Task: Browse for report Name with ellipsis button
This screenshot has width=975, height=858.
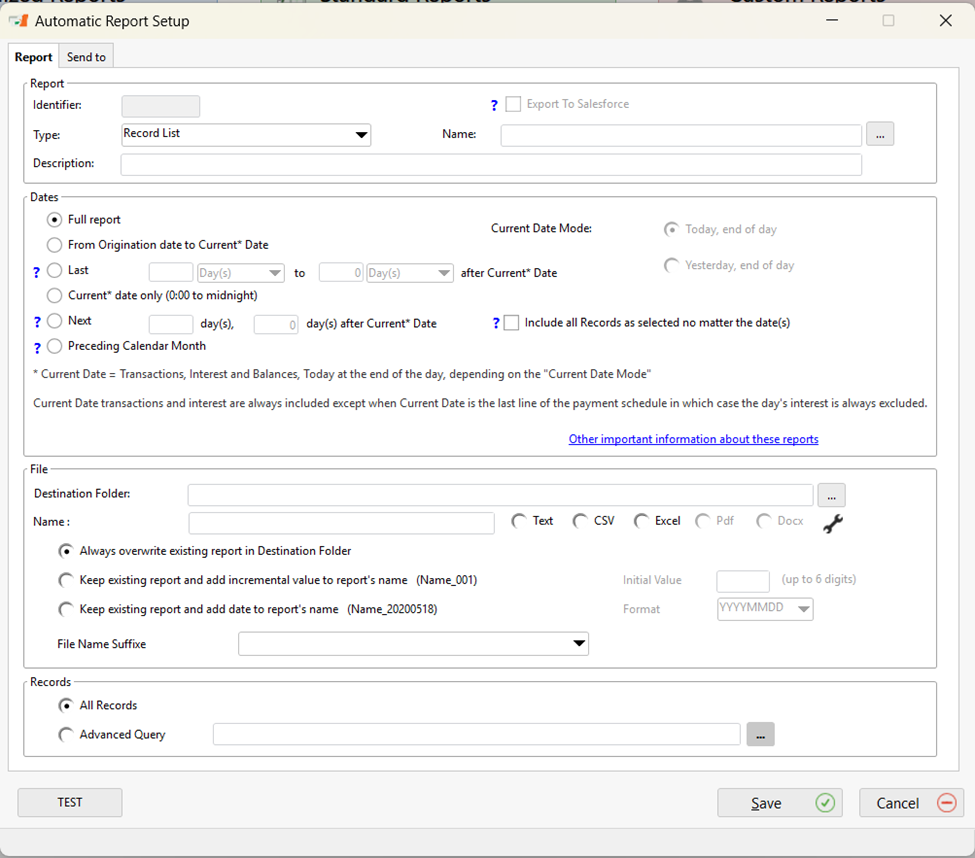Action: tap(879, 134)
